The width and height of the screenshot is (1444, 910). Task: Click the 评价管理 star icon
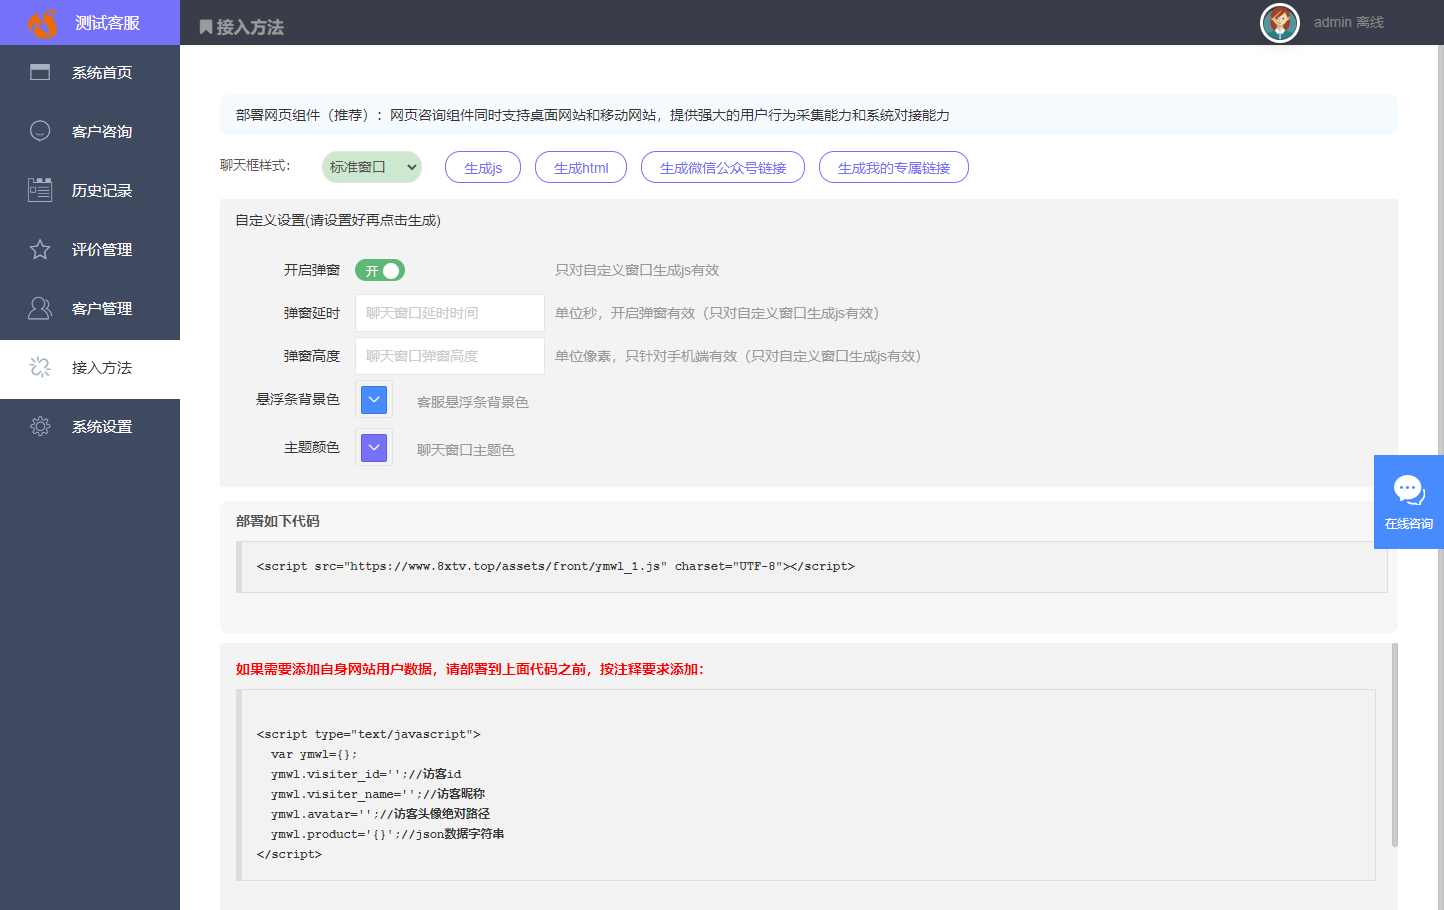click(40, 249)
